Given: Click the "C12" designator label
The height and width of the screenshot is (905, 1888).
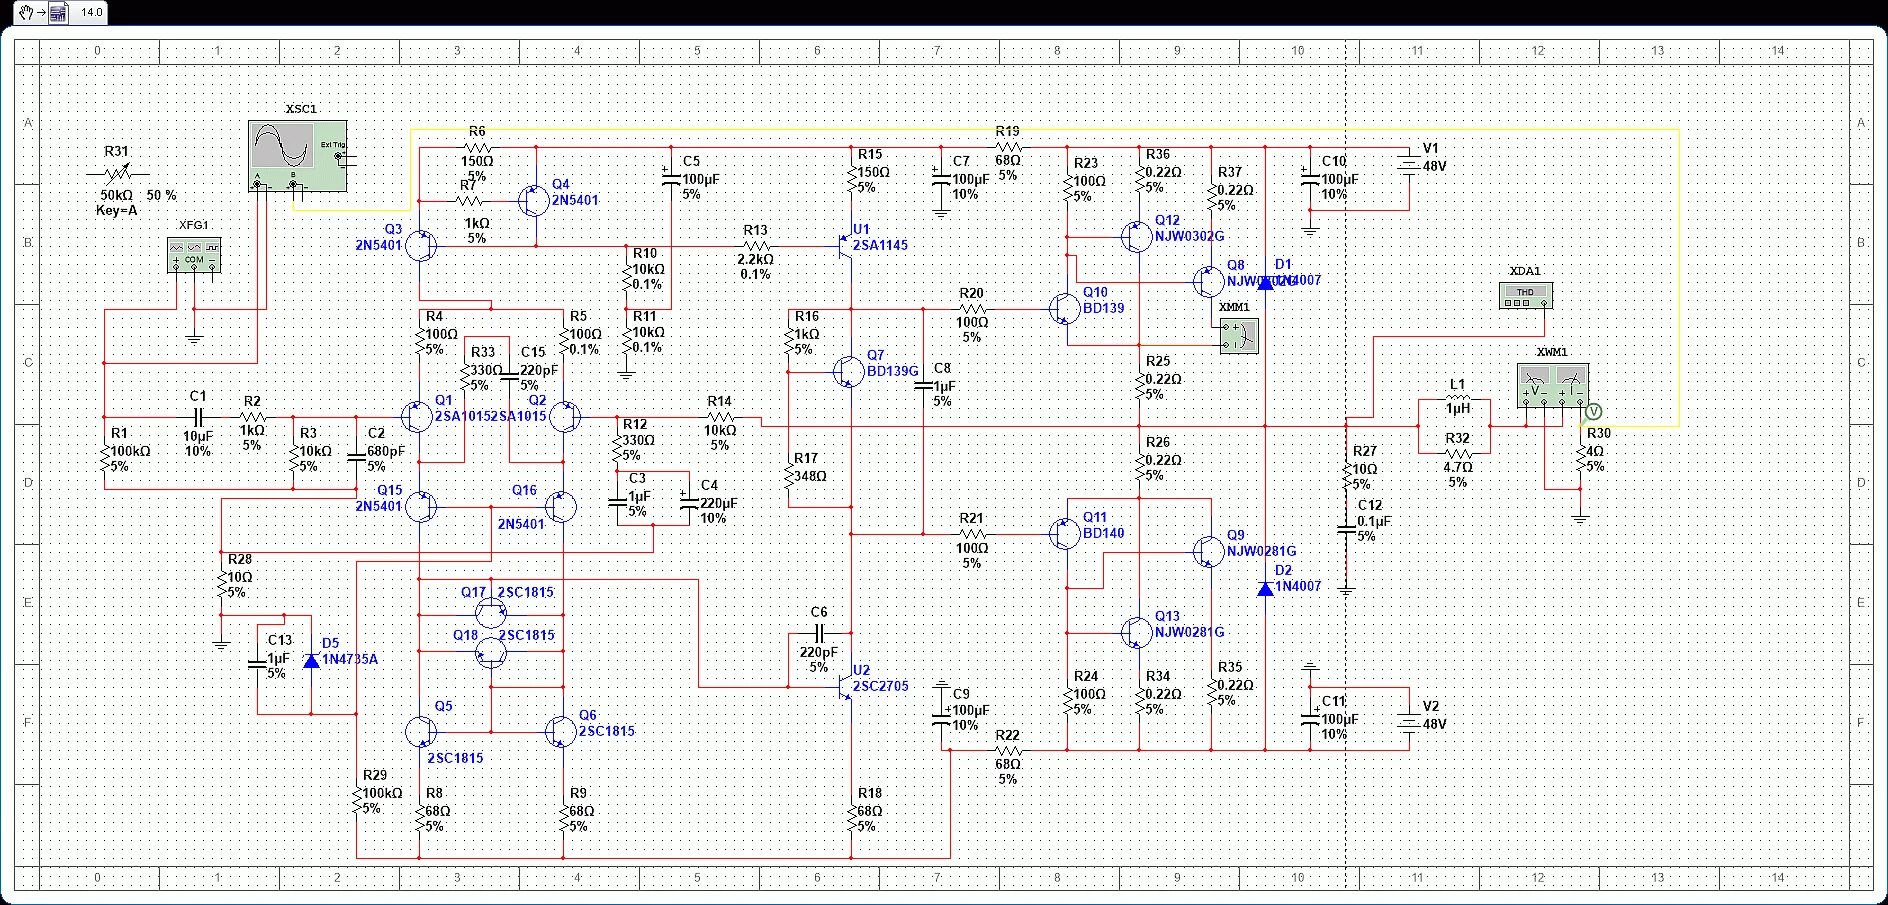Looking at the screenshot, I should 1369,505.
